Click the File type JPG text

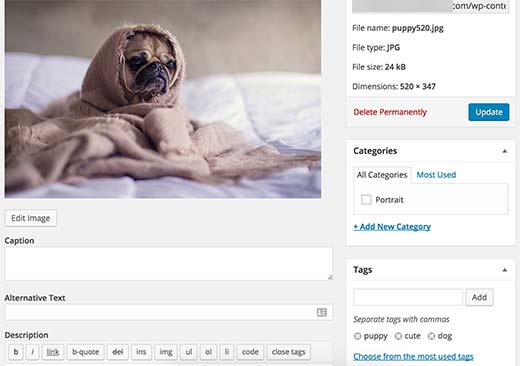pos(376,48)
